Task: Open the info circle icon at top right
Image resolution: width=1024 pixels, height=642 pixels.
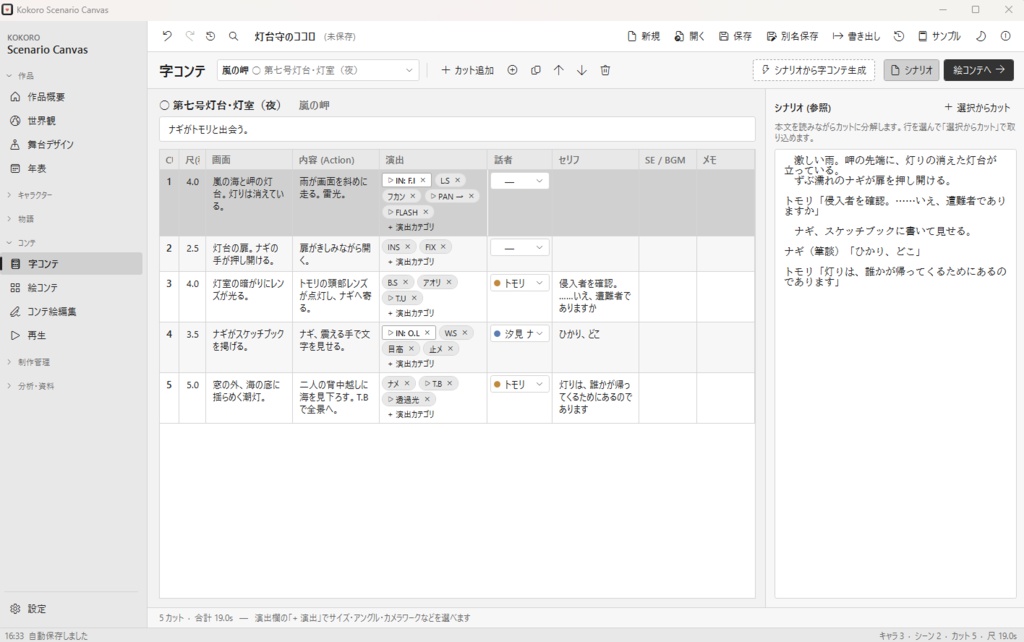Action: tap(1006, 37)
